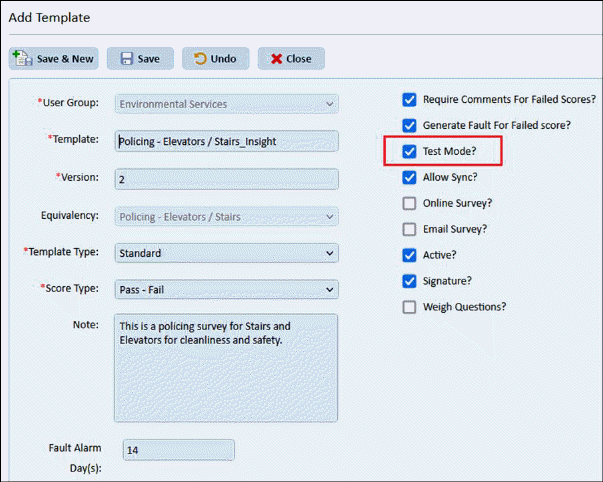The height and width of the screenshot is (482, 603).
Task: Click into the Version field
Action: pyautogui.click(x=227, y=179)
